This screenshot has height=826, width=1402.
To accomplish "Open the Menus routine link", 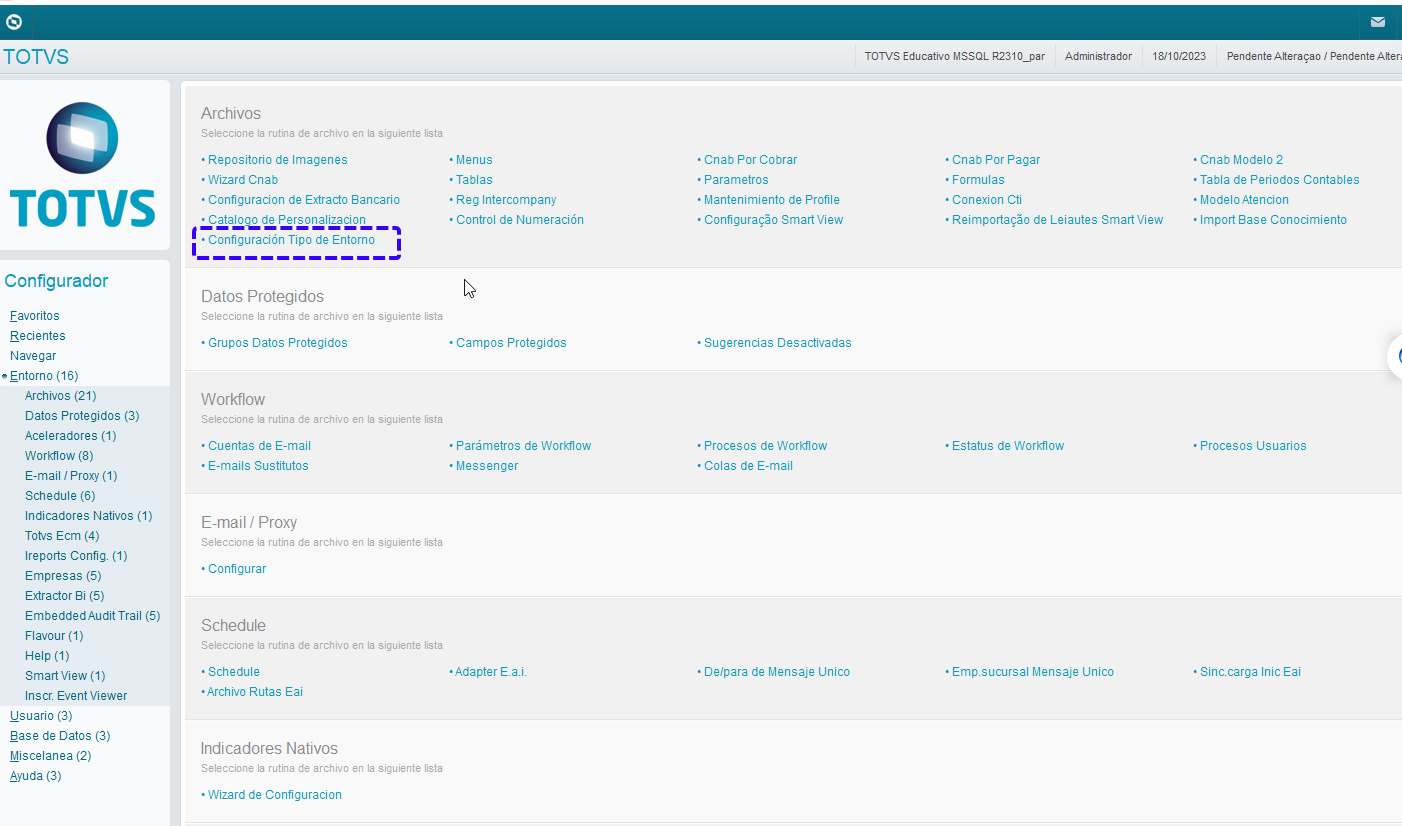I will [474, 160].
